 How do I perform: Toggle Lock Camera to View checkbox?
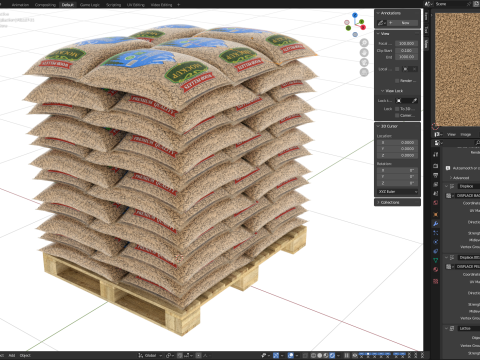point(397,115)
